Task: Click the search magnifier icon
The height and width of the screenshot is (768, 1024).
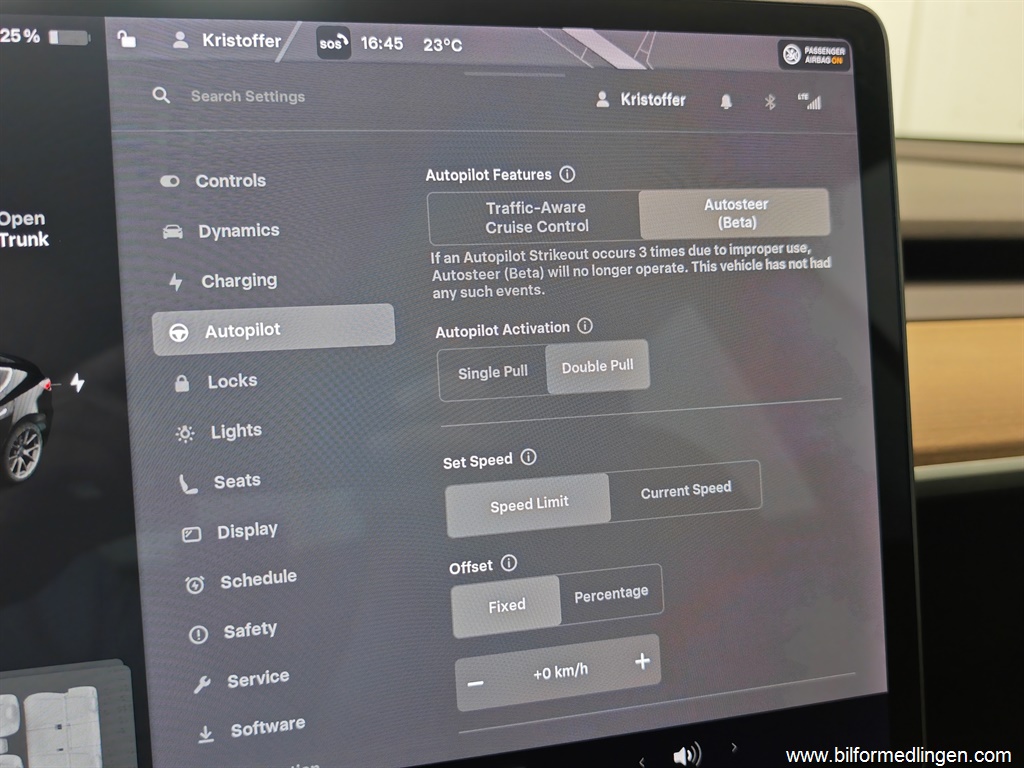Action: (161, 95)
